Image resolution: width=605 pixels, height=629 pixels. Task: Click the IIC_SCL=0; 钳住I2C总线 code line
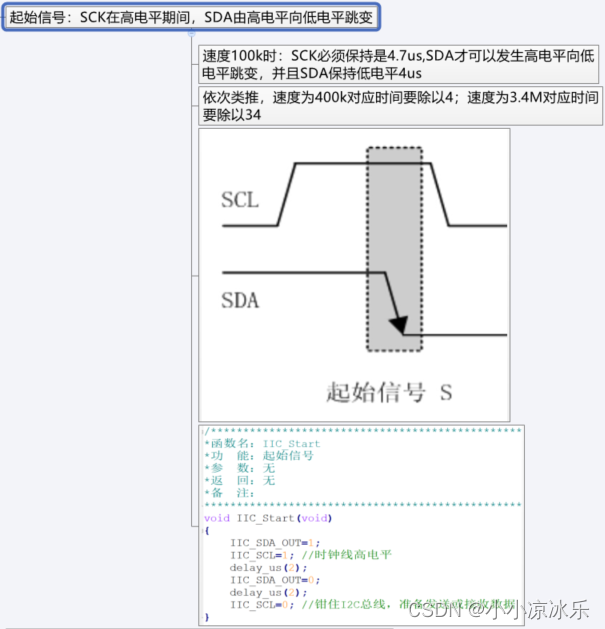(373, 605)
